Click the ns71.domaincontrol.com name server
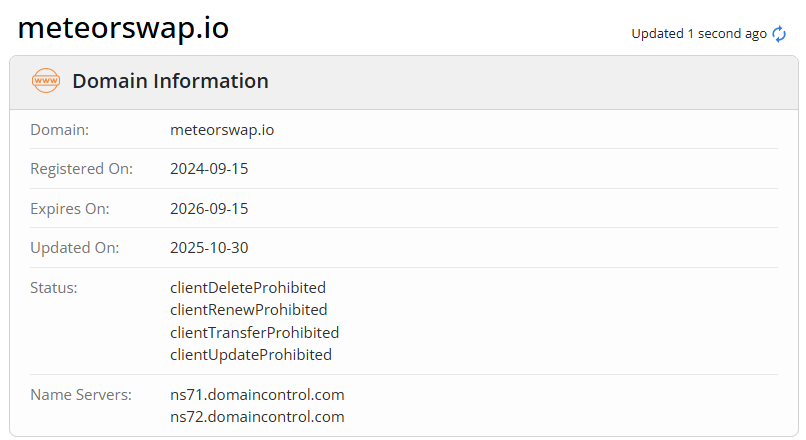 tap(257, 395)
